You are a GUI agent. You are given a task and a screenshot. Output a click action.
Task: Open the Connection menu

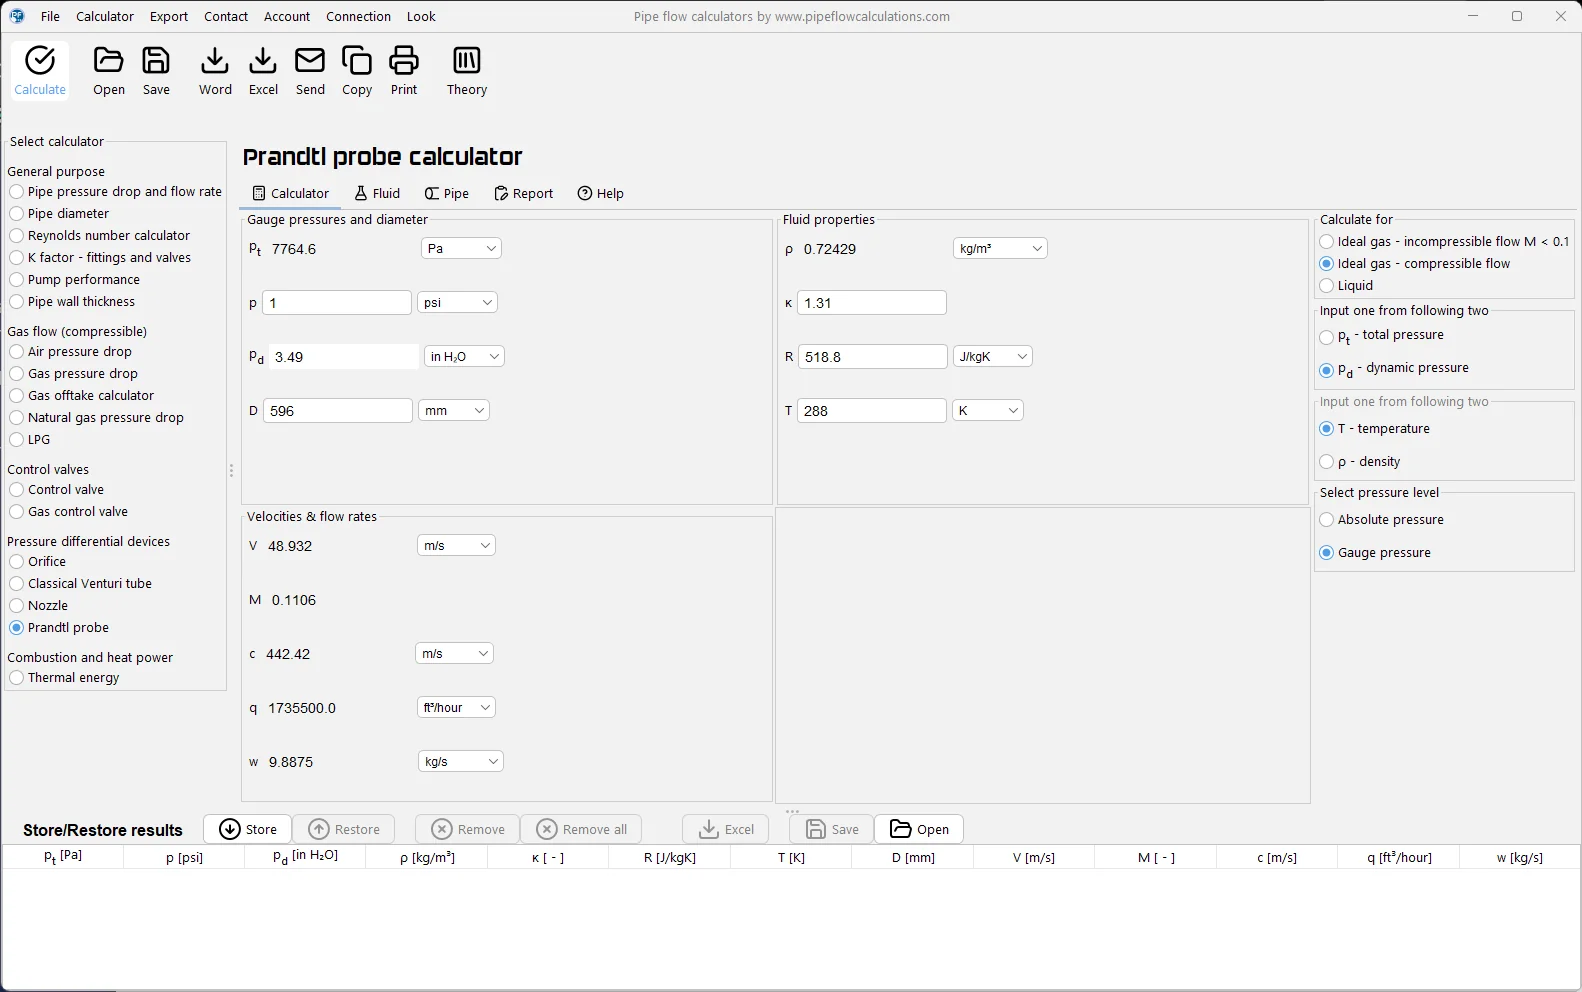tap(358, 16)
